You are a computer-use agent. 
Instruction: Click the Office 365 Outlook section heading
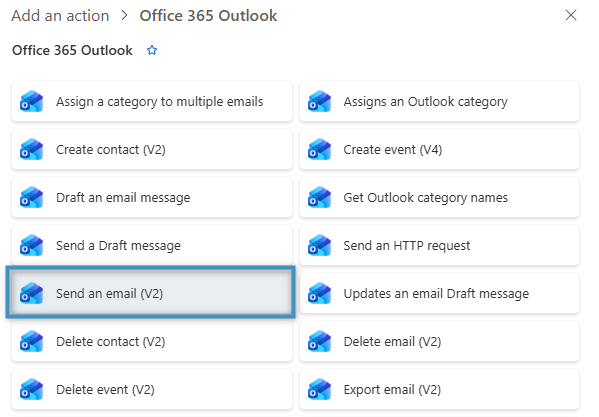pyautogui.click(x=72, y=50)
